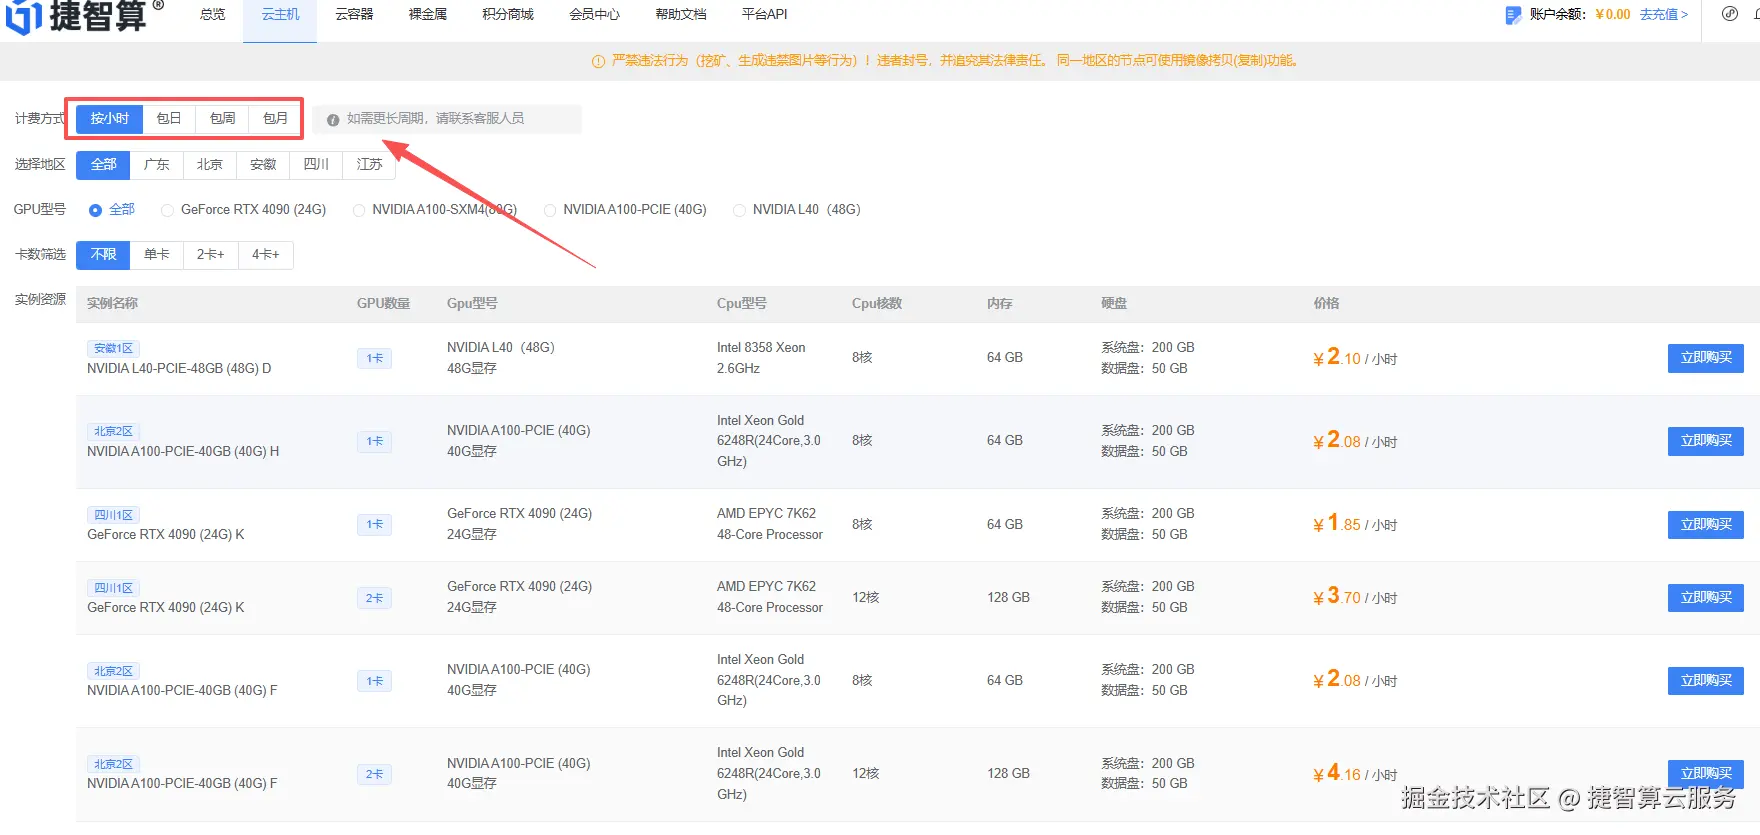Image resolution: width=1760 pixels, height=835 pixels.
Task: Buy the NVIDIA A100-PCIE-40GB H instance
Action: (1705, 441)
